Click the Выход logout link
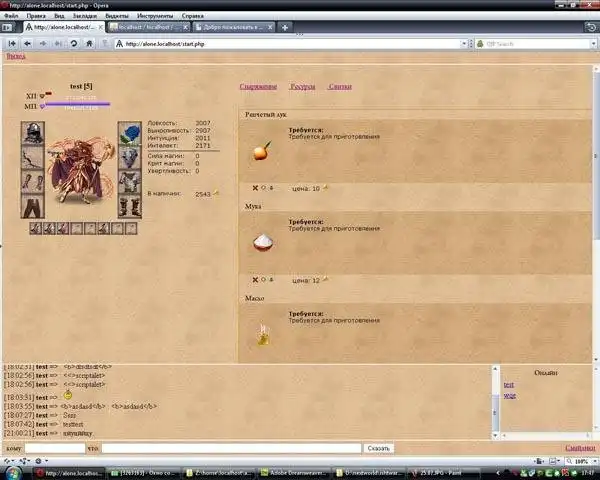The image size is (600, 480). (16, 56)
